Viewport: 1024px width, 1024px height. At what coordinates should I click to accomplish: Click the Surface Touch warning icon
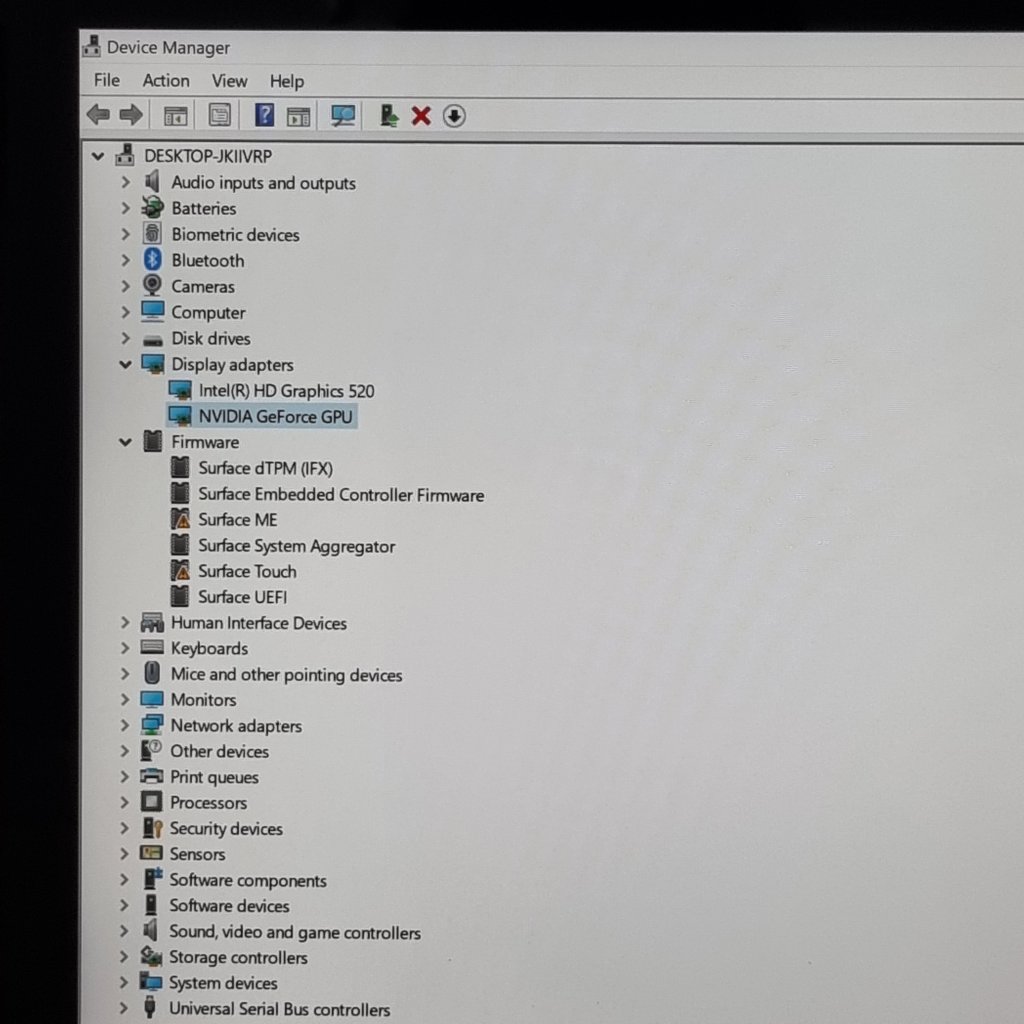180,571
